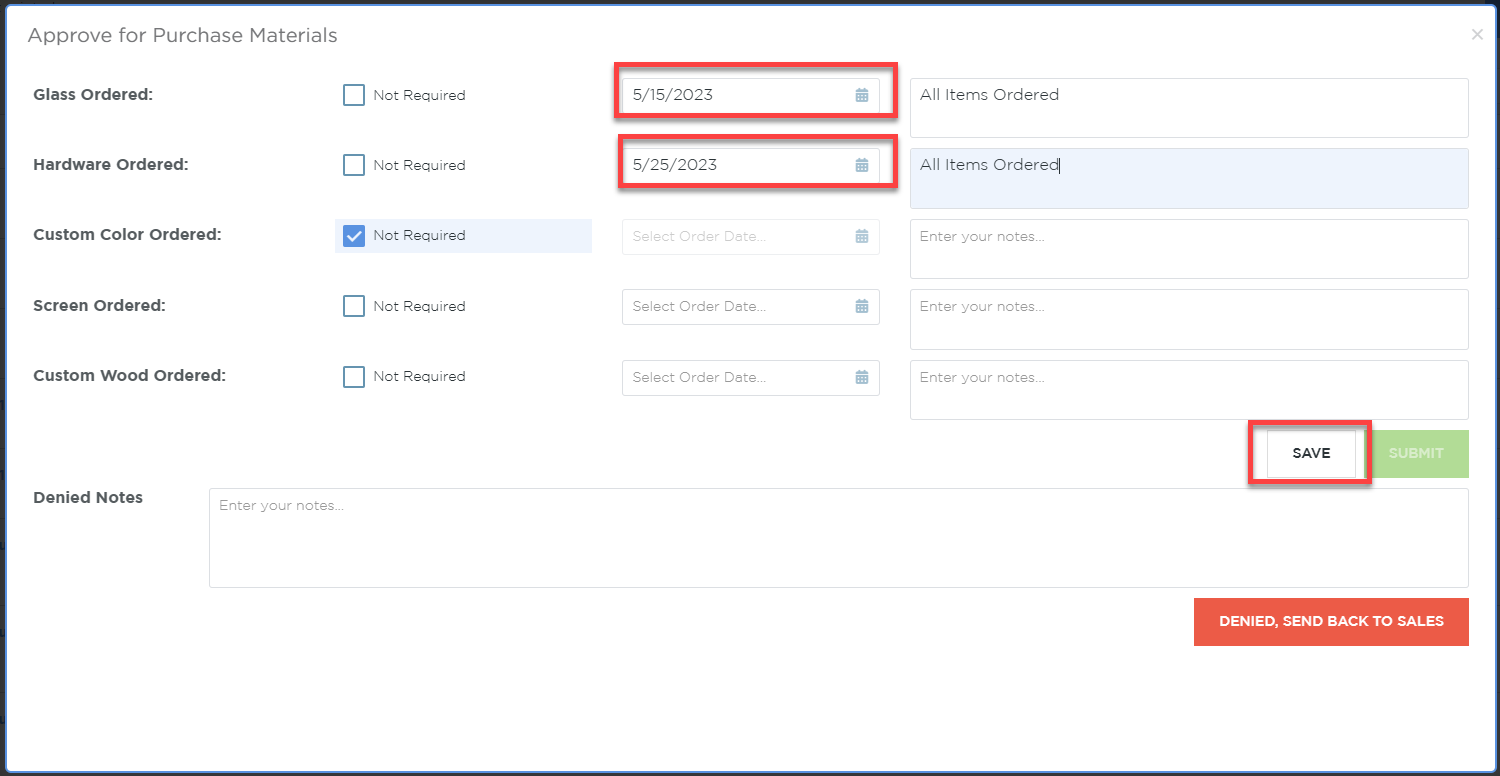Check Not Required for Custom Wood Ordered
Viewport: 1500px width, 776px height.
[354, 377]
